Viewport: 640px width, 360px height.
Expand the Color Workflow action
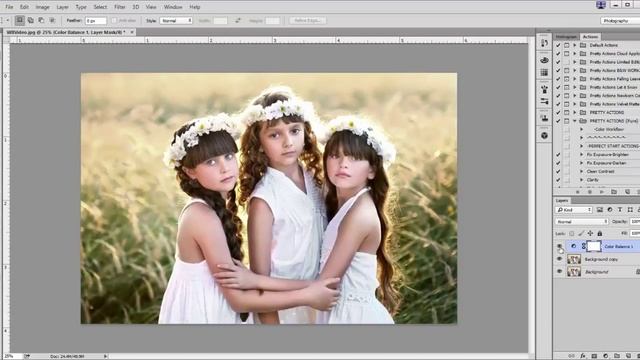tap(582, 129)
